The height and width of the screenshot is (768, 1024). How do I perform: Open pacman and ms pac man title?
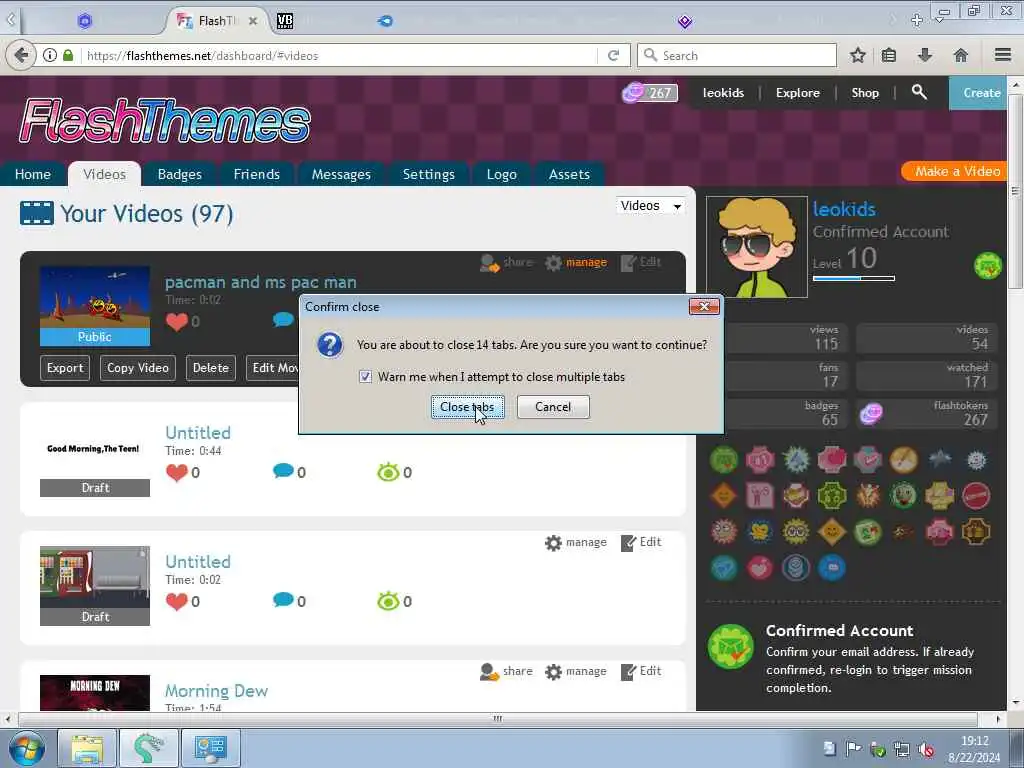pyautogui.click(x=261, y=282)
